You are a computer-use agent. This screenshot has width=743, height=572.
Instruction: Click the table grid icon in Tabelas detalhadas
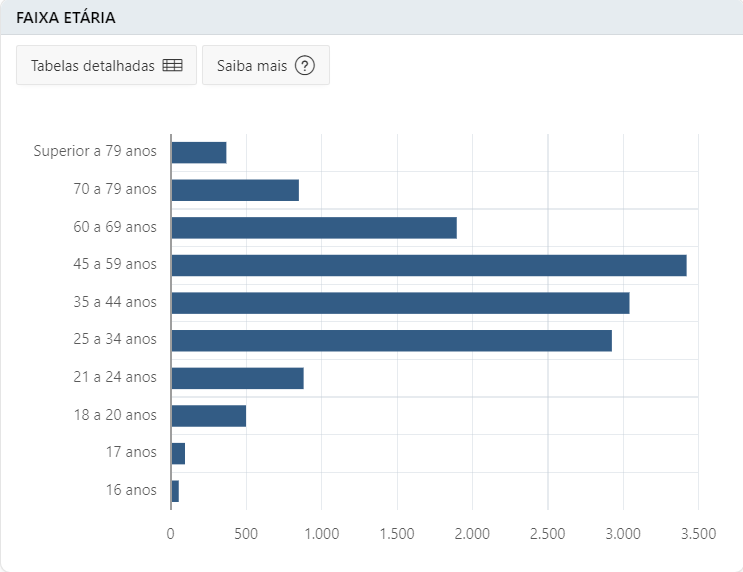pyautogui.click(x=172, y=65)
